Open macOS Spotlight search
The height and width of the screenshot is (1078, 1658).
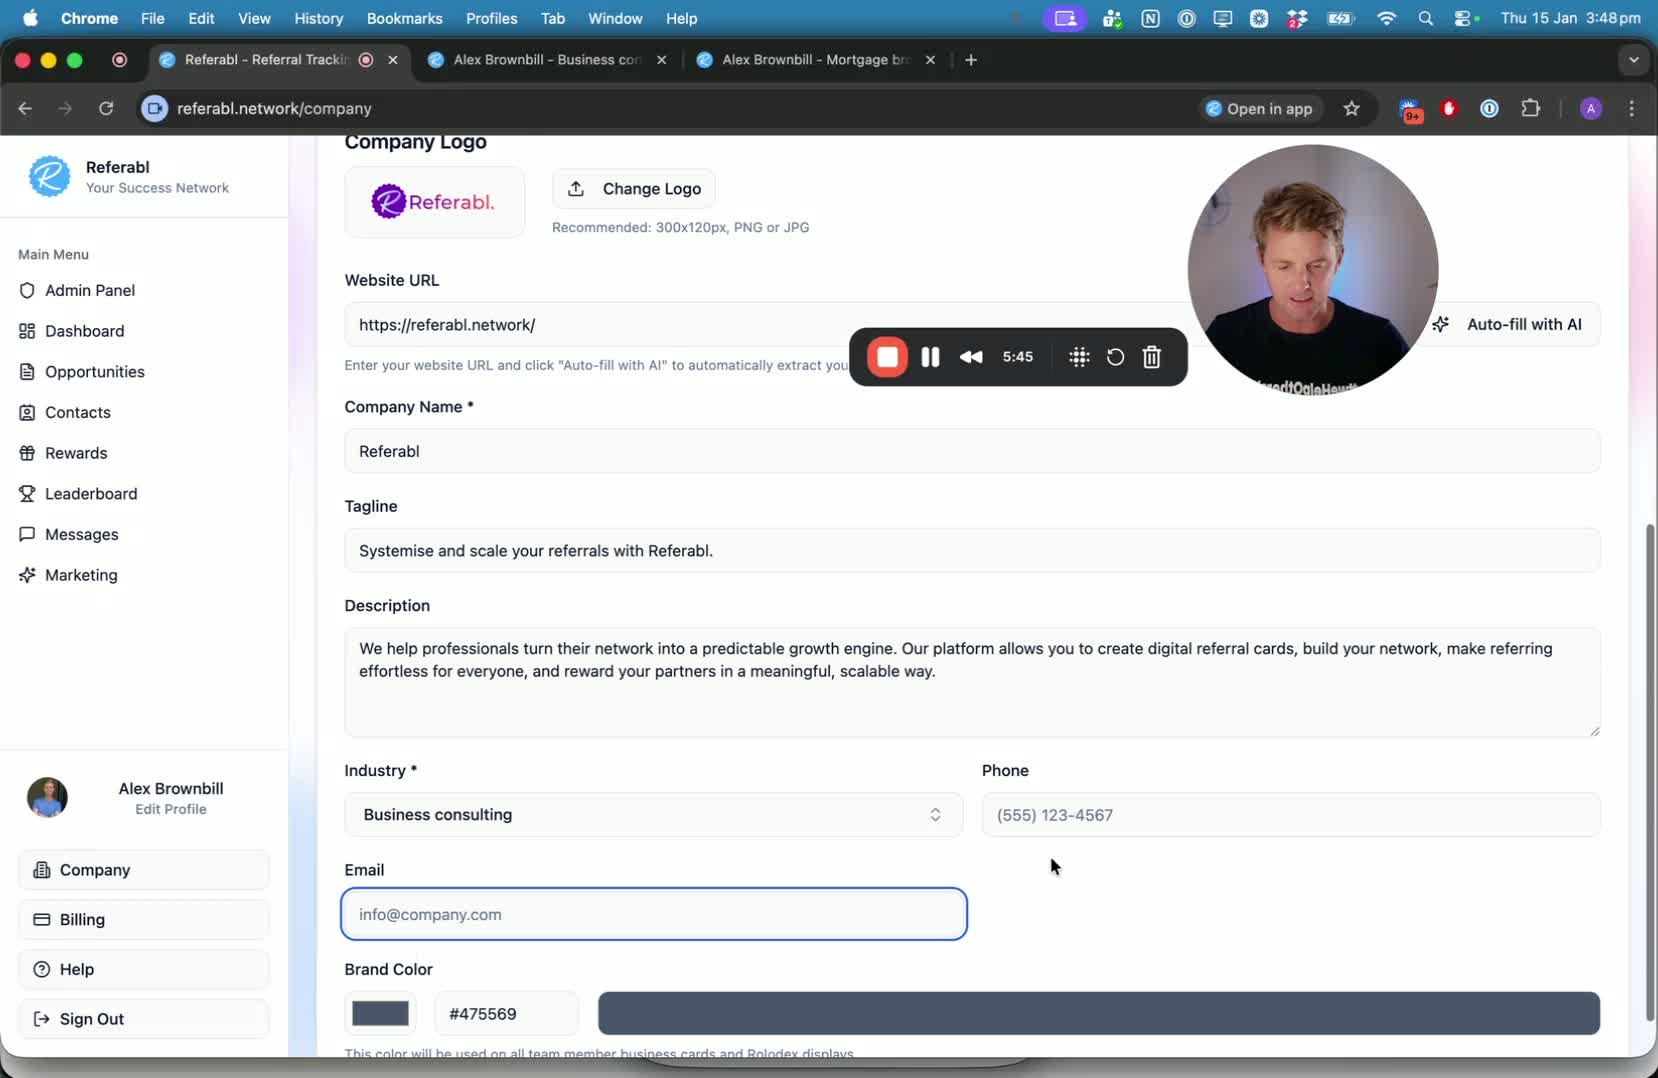click(x=1426, y=18)
